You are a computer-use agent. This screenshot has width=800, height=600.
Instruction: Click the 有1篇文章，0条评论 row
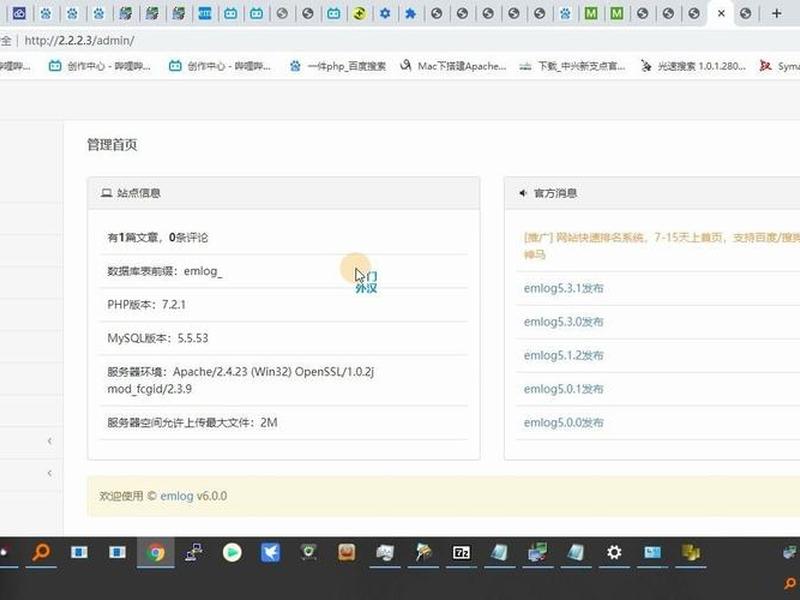(x=284, y=237)
